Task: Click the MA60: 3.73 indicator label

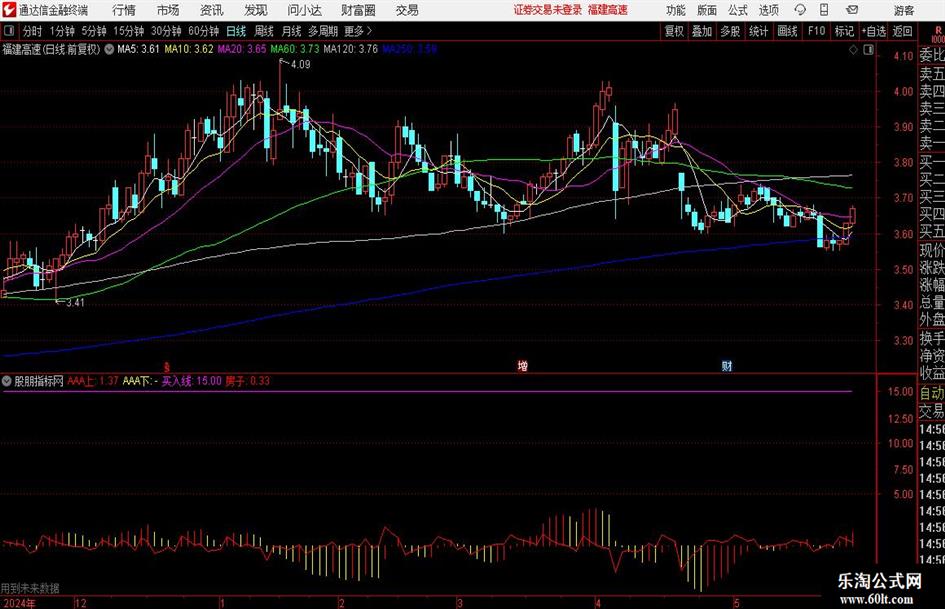Action: 295,49
